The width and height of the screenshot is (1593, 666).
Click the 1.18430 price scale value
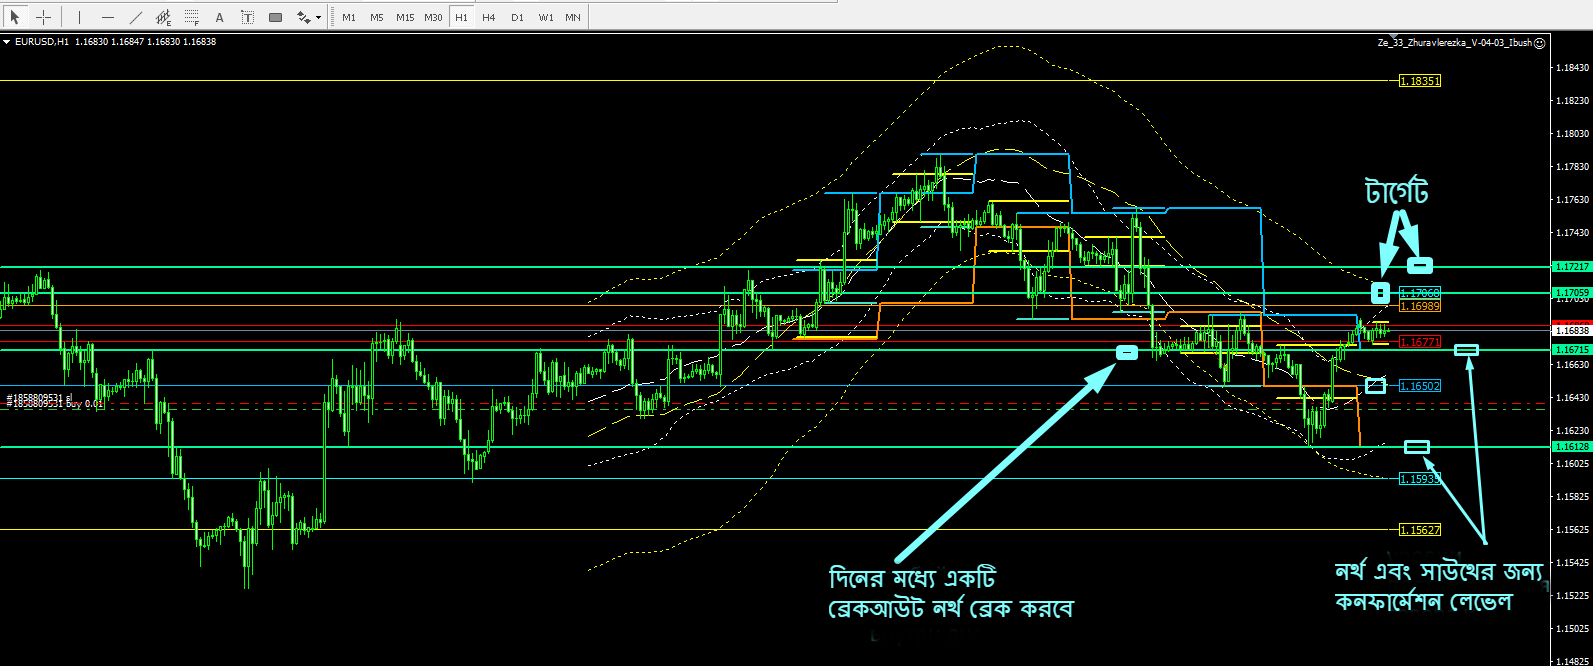click(1573, 67)
